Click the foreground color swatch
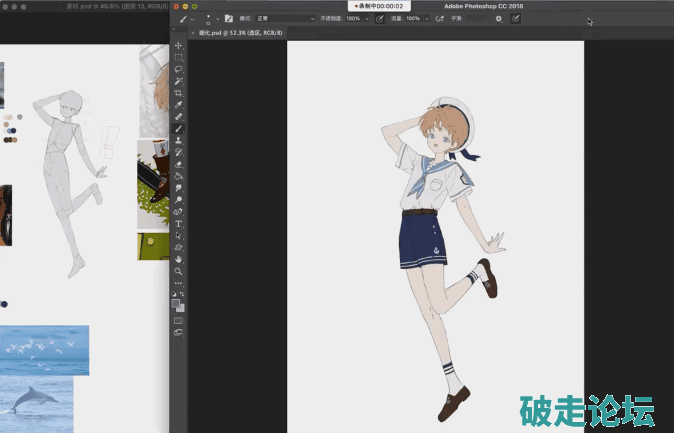The image size is (674, 433). click(x=176, y=302)
